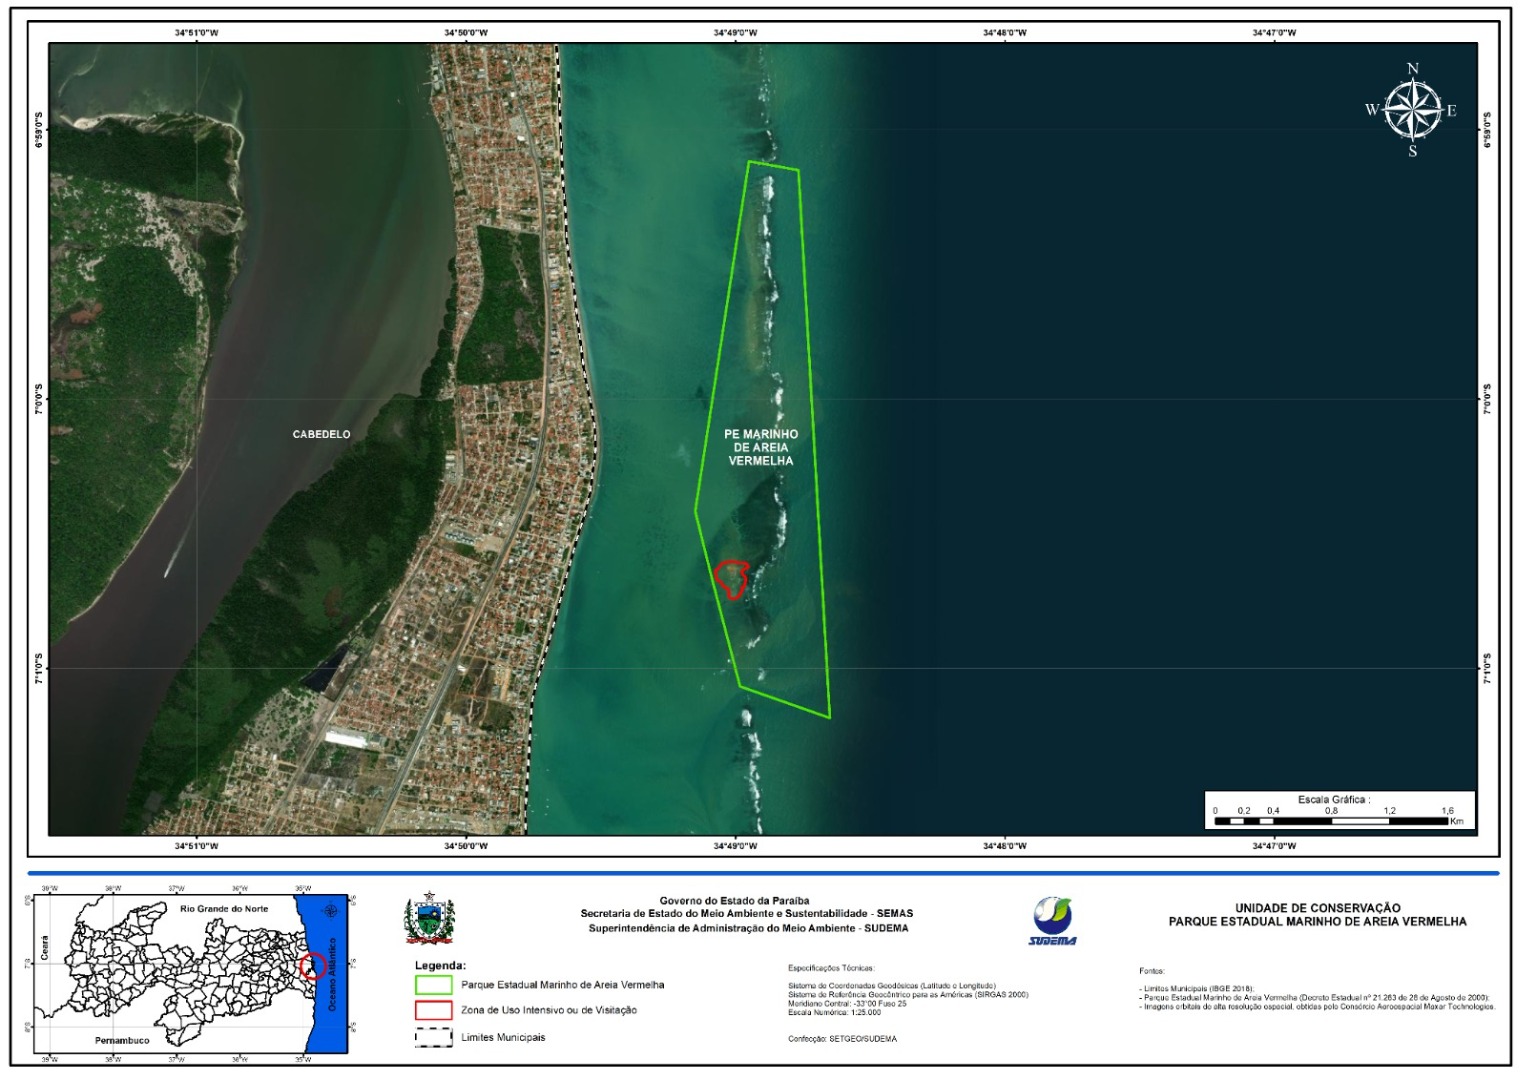The image size is (1526, 1080).
Task: Click the red Zona de Uso Intensivo swatch
Action: (x=433, y=1011)
